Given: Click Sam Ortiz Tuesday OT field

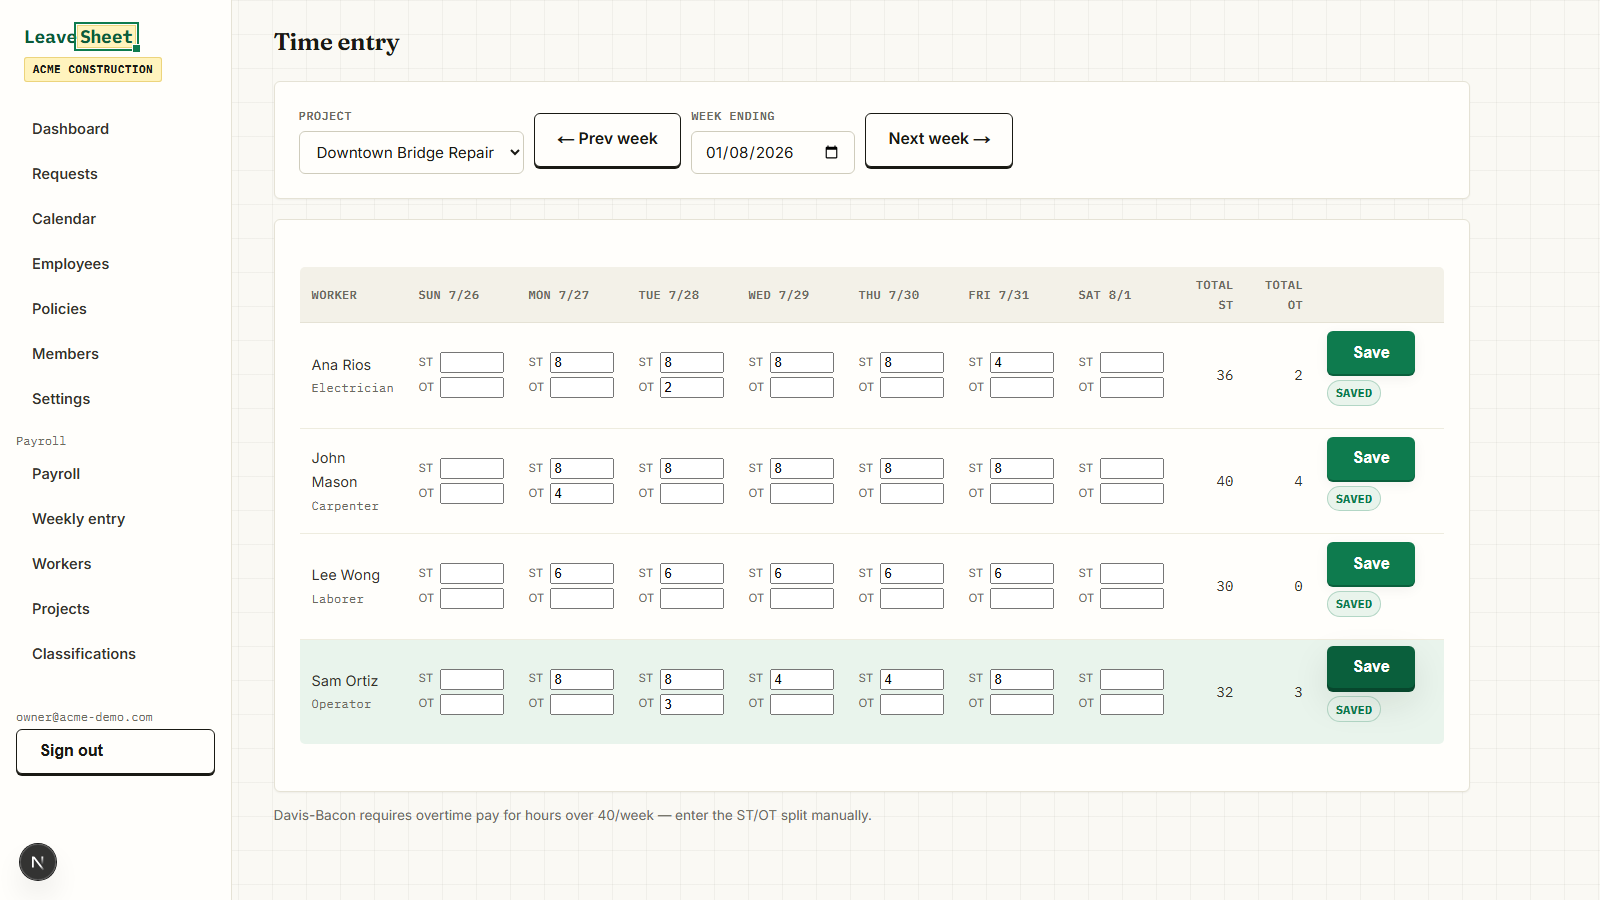Looking at the screenshot, I should (692, 704).
